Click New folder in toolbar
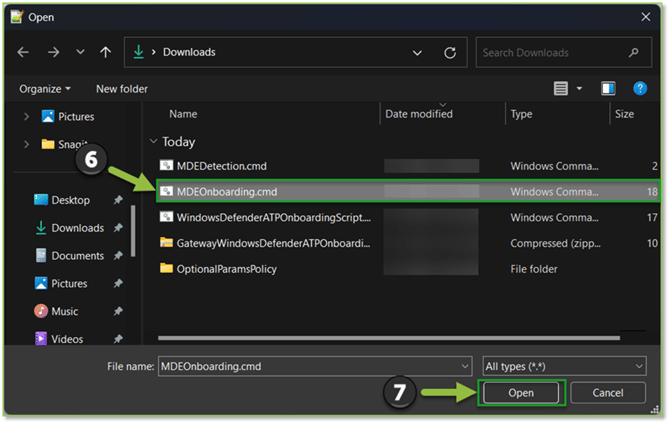The height and width of the screenshot is (424, 670). pyautogui.click(x=121, y=89)
